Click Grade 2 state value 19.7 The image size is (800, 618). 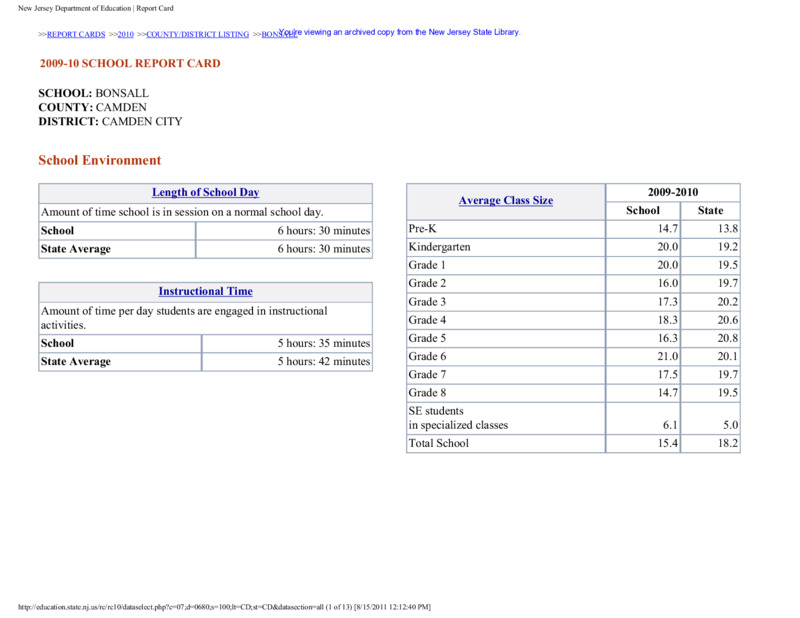click(728, 283)
